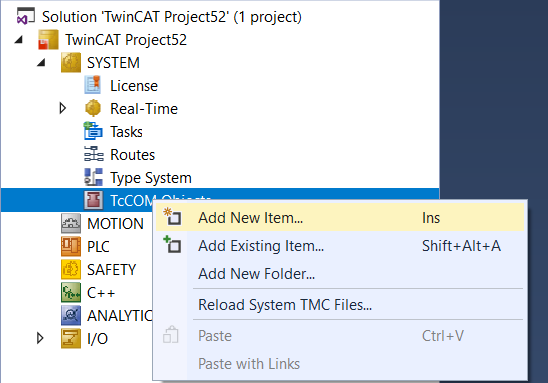Image resolution: width=548 pixels, height=383 pixels.
Task: Expand the I/O node arrow
Action: (40, 338)
